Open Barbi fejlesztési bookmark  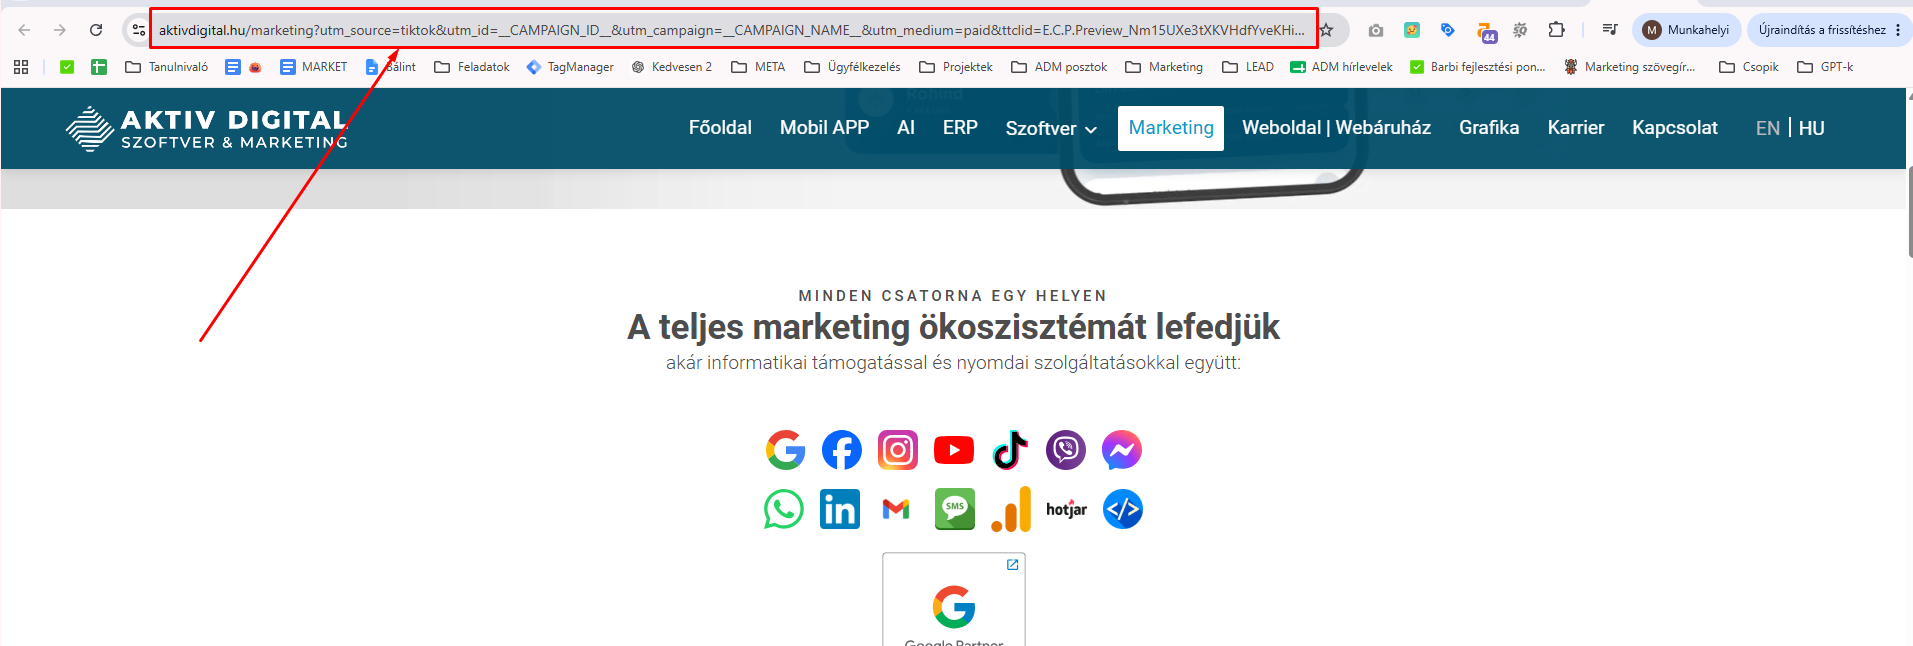[1477, 67]
